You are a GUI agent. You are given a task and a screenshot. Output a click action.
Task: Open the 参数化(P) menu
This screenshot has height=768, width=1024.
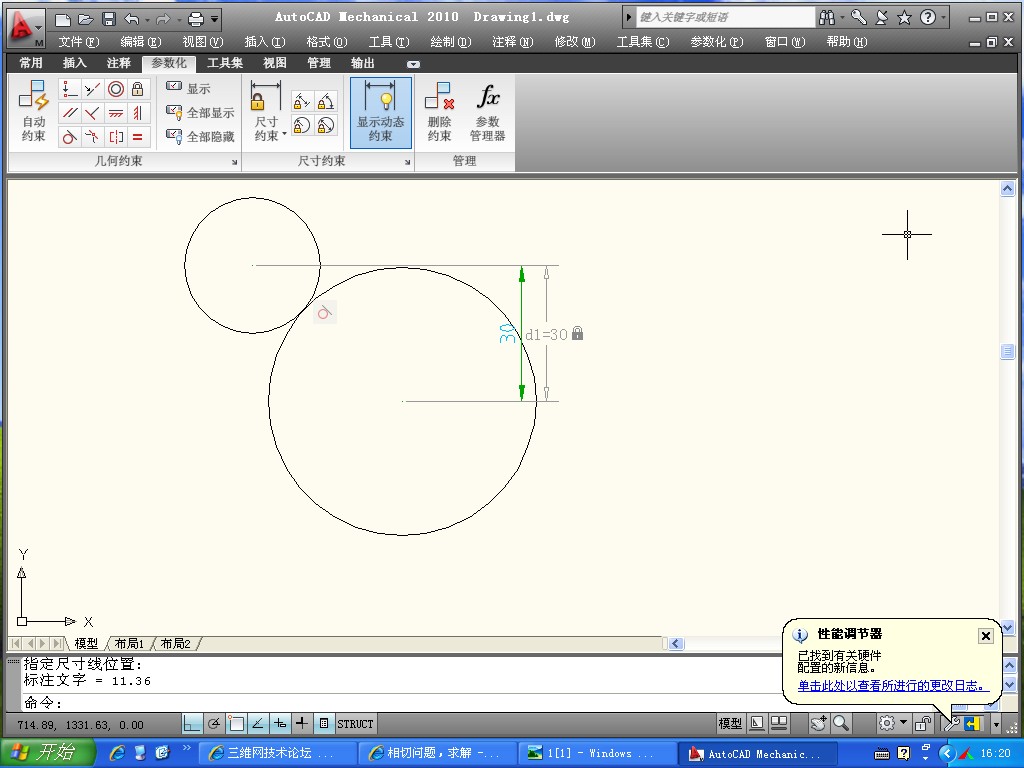(x=716, y=42)
